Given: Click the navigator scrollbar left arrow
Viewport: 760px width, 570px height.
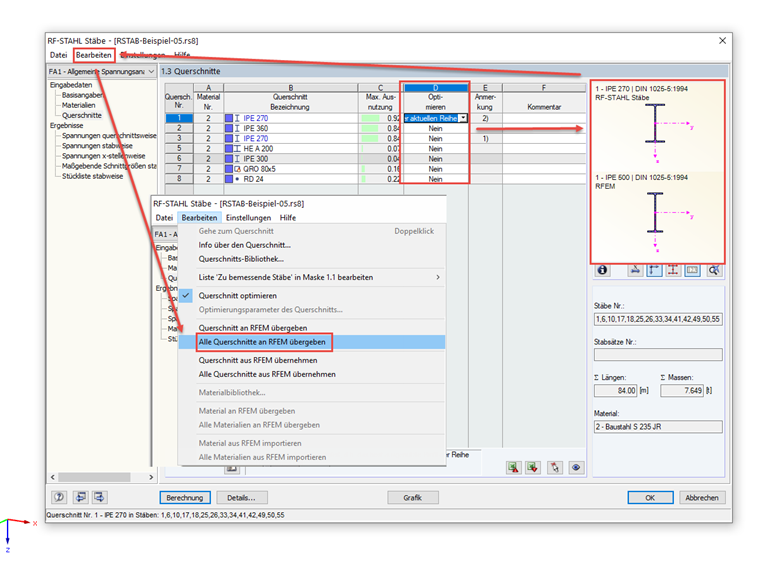Looking at the screenshot, I should coord(53,477).
